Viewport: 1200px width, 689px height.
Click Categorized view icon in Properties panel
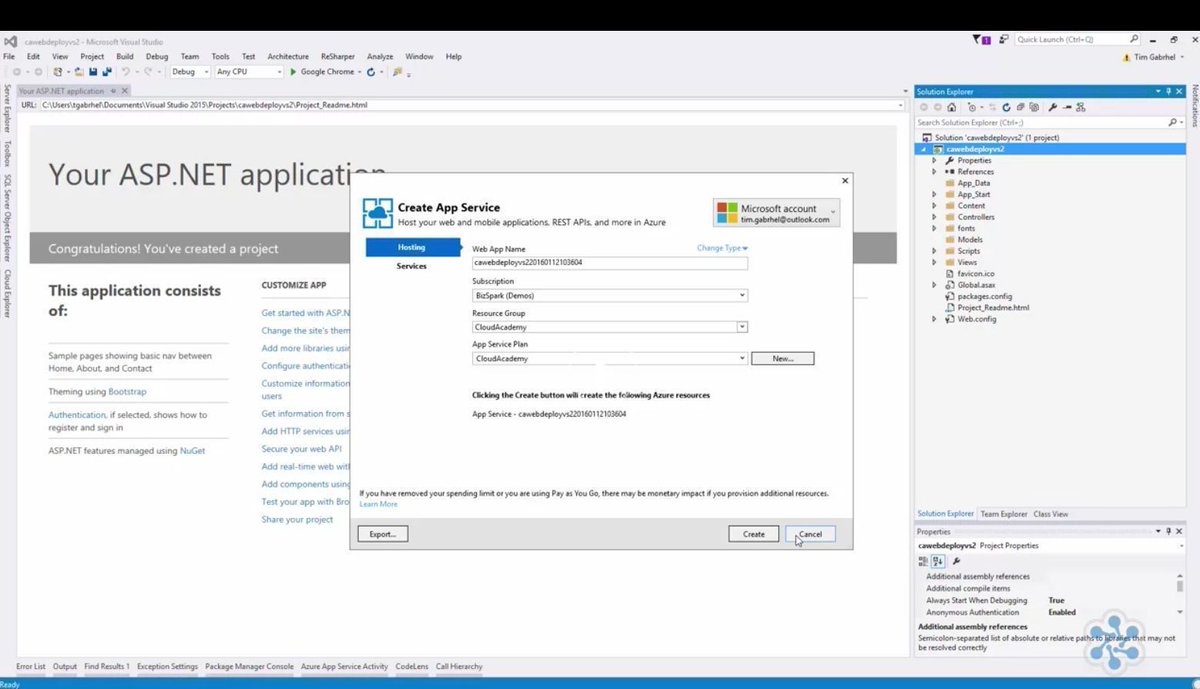(x=925, y=561)
